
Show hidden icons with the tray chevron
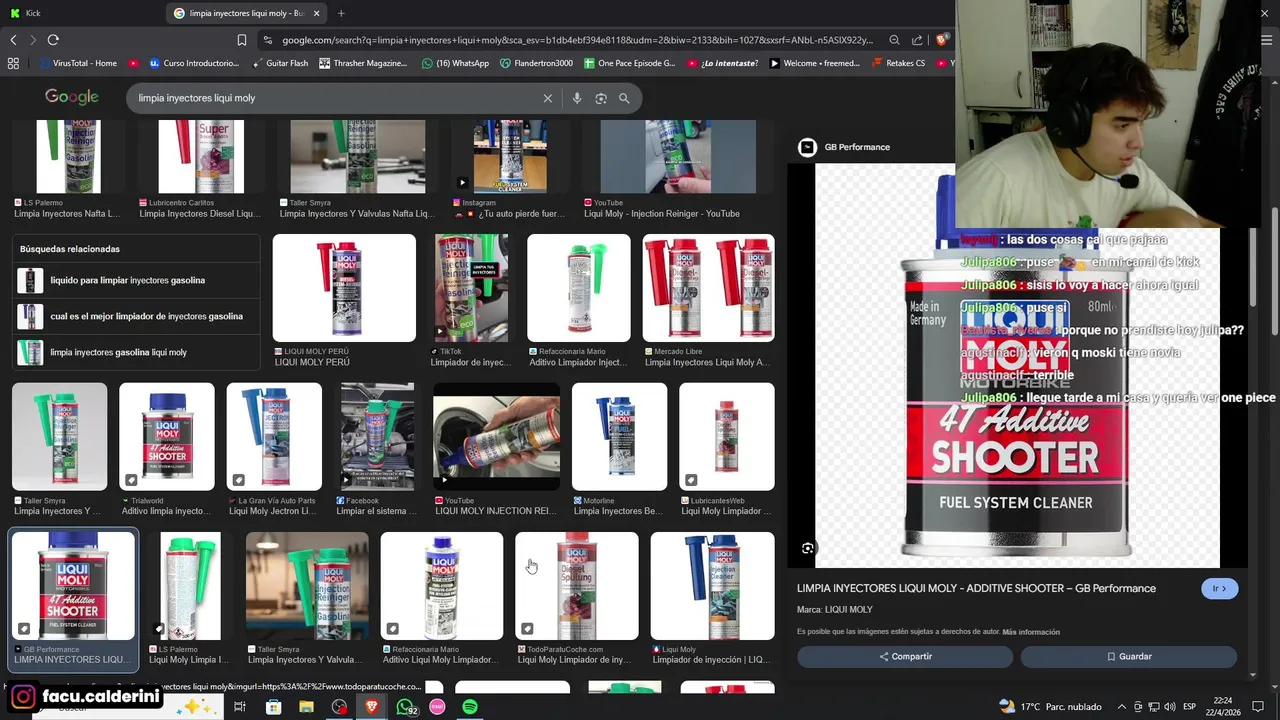click(x=1121, y=707)
